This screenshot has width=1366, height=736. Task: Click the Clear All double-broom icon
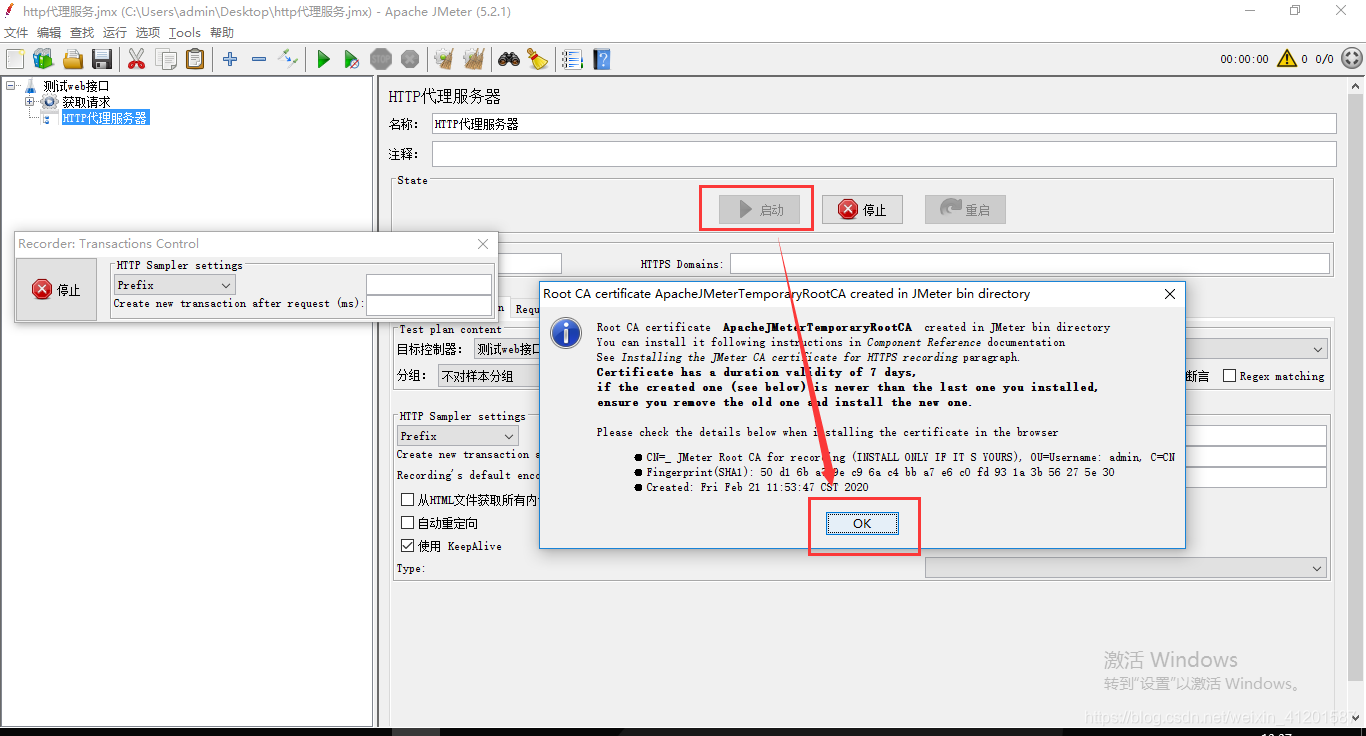(x=474, y=59)
